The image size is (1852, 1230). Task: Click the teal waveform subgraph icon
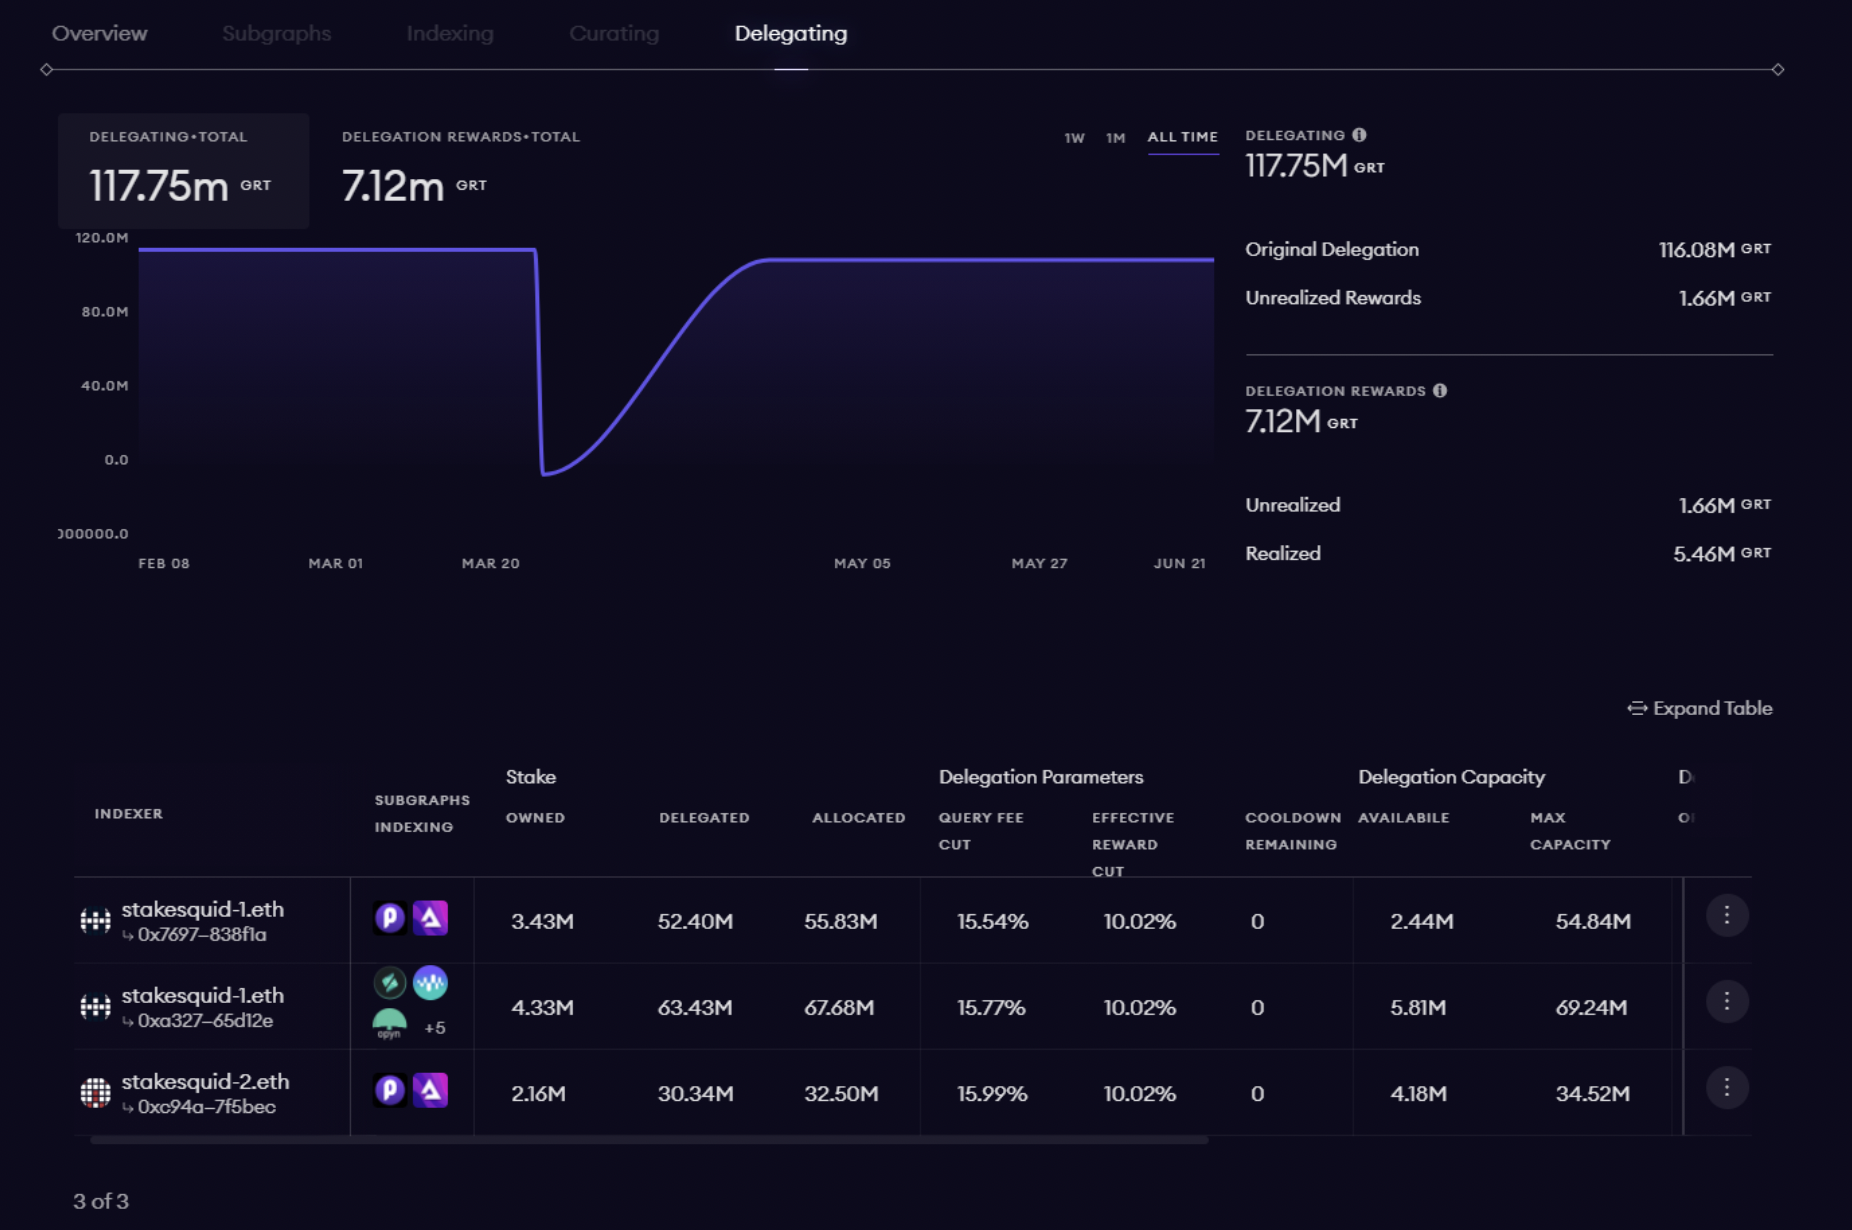(430, 983)
